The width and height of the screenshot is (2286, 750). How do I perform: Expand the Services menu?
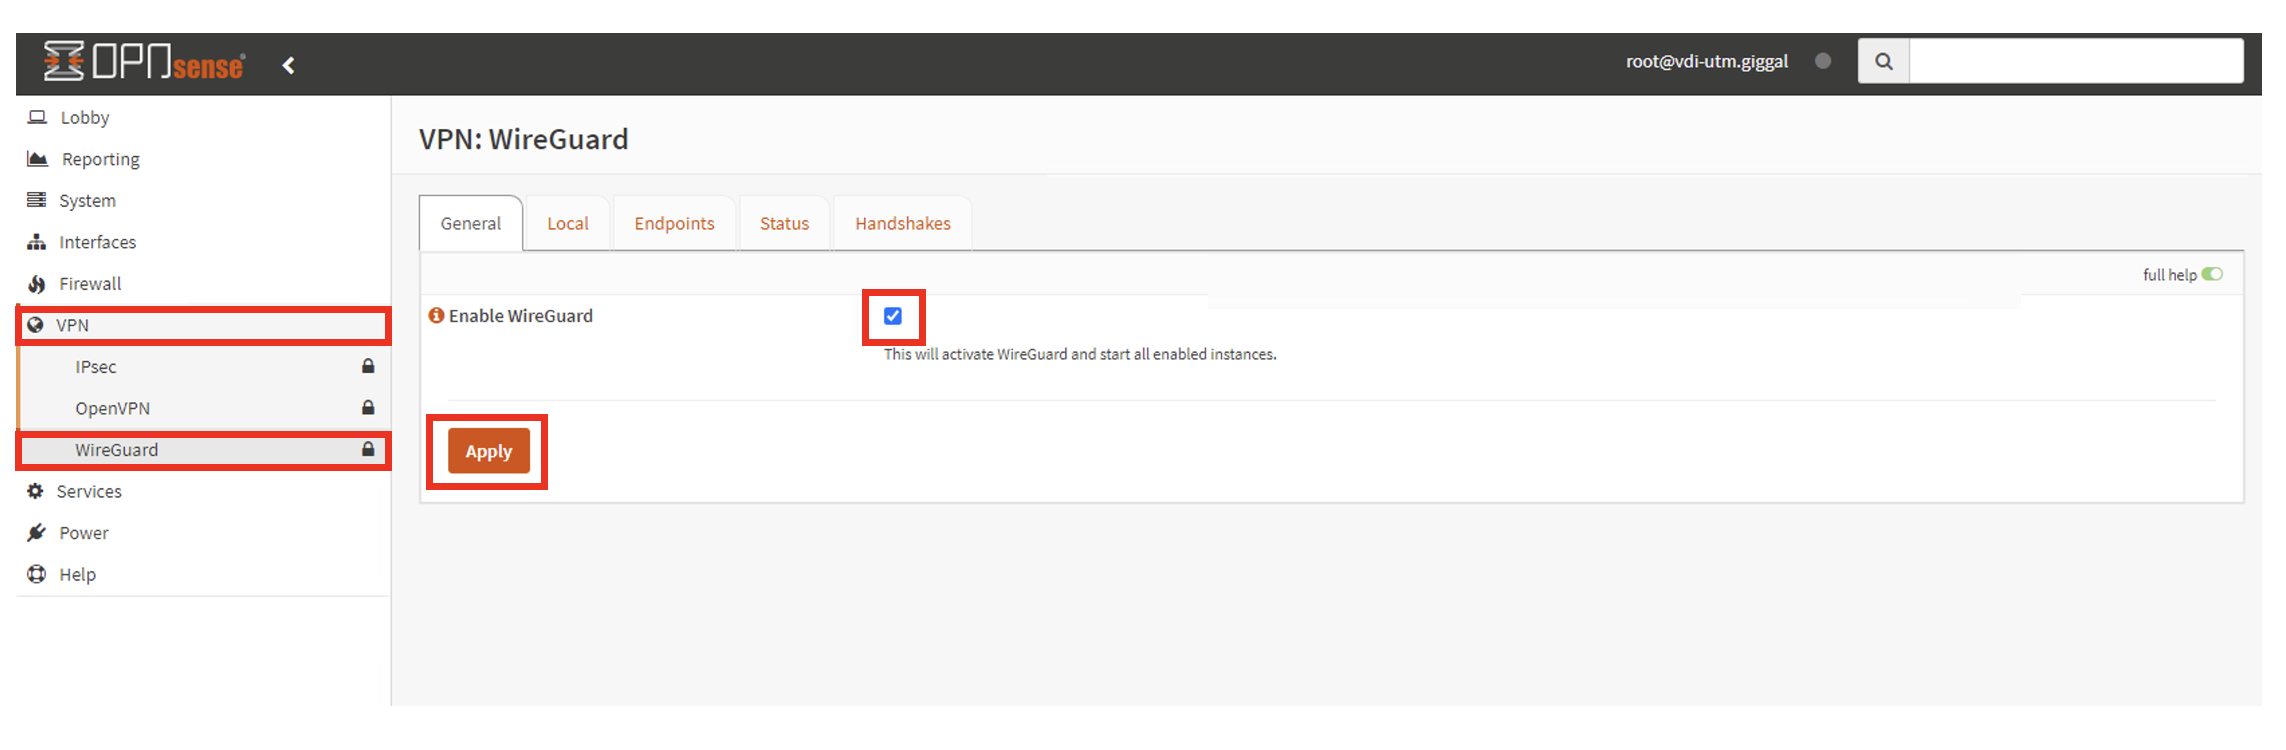[203, 491]
